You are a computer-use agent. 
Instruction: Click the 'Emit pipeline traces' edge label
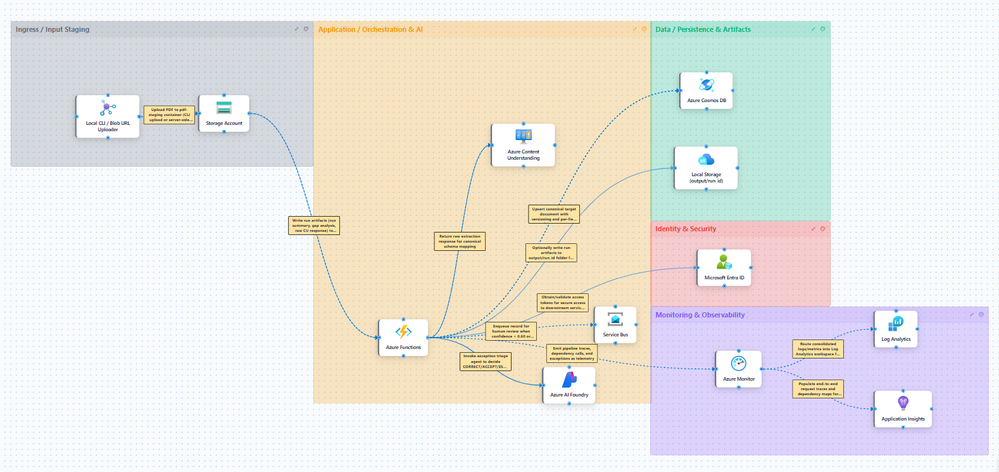tap(571, 354)
